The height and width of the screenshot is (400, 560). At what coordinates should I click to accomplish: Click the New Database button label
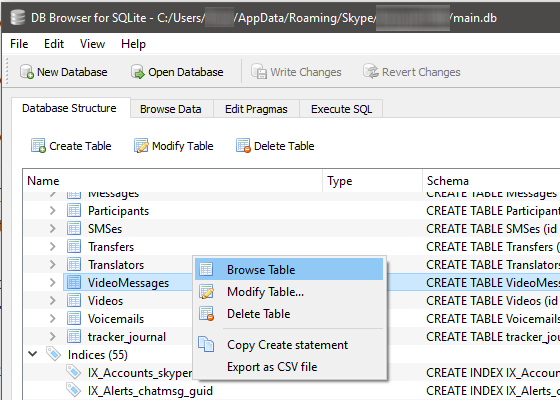point(72,72)
